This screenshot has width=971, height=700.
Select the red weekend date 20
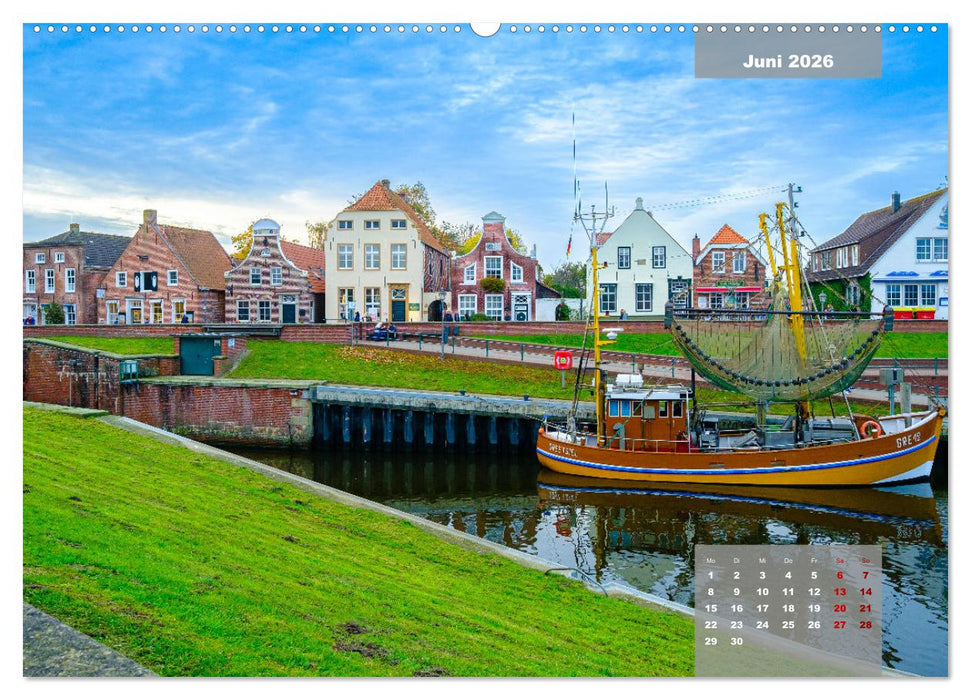pyautogui.click(x=840, y=608)
